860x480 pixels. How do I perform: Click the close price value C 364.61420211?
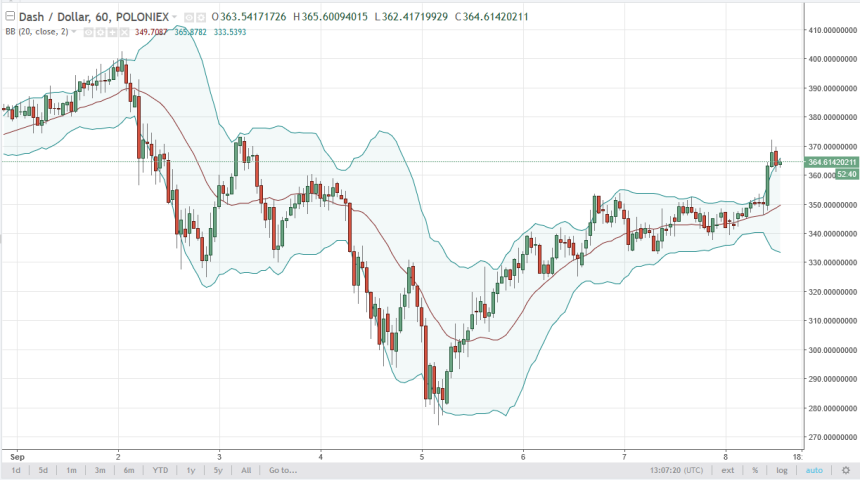point(491,17)
